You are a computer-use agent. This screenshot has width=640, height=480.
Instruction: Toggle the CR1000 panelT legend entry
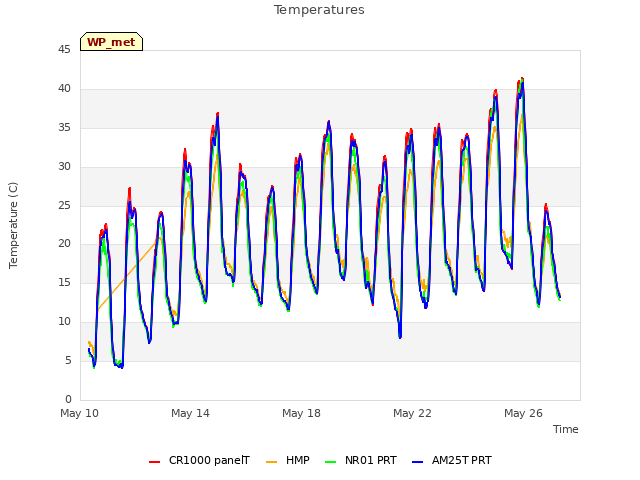(199, 460)
